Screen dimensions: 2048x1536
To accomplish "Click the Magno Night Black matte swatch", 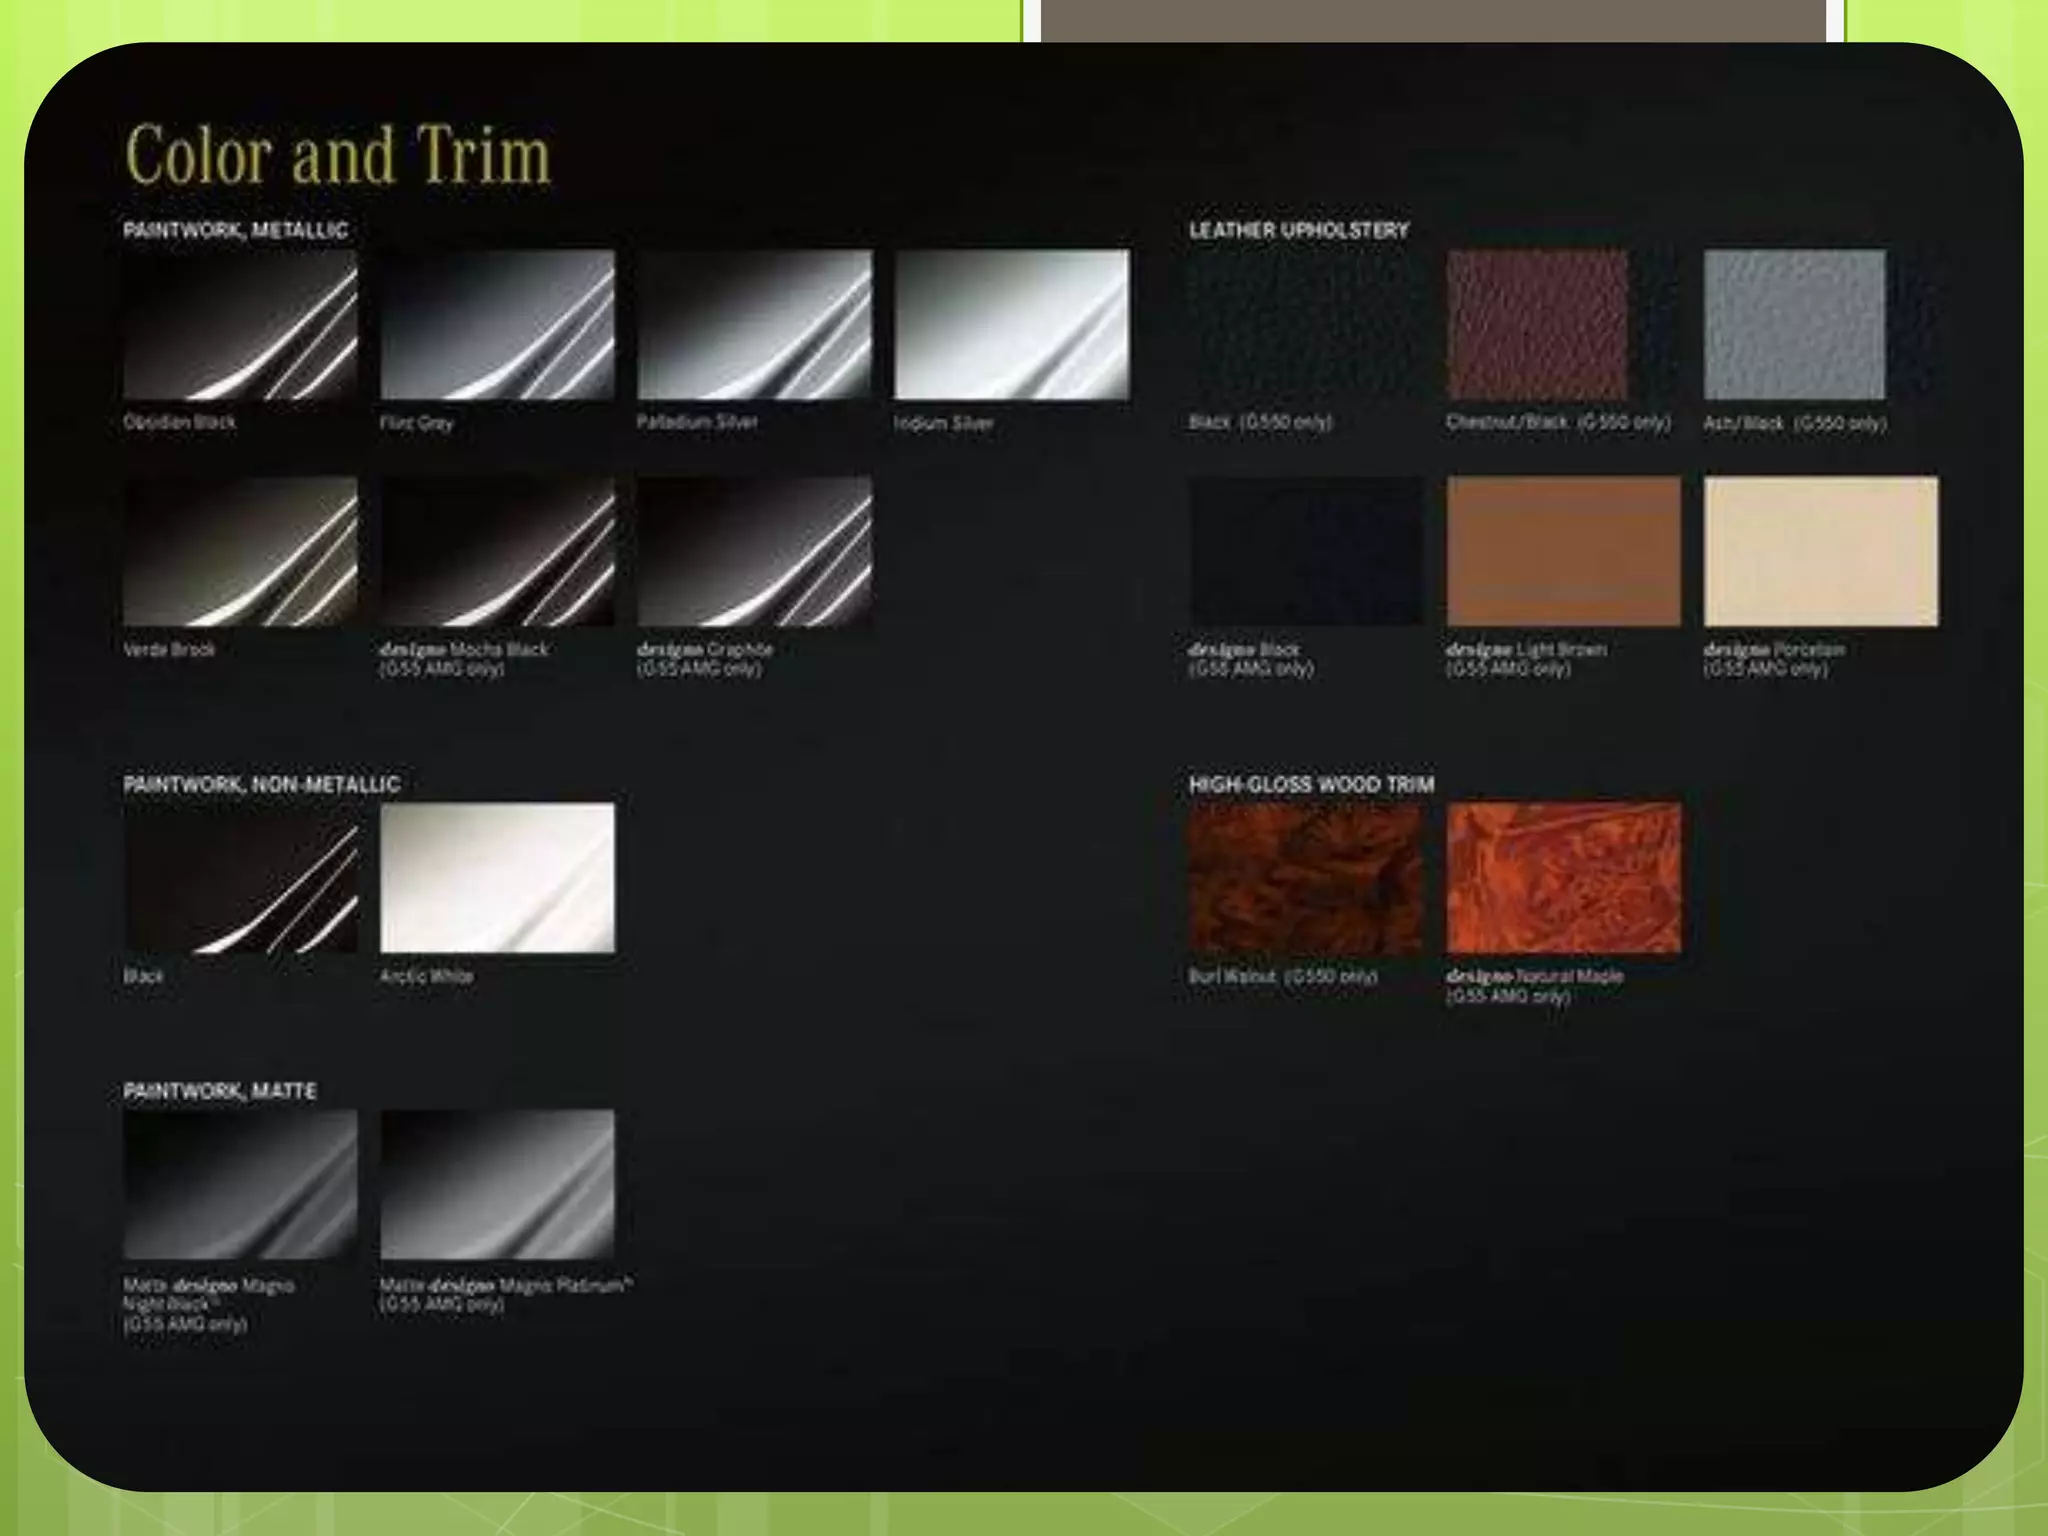I will pyautogui.click(x=240, y=1184).
